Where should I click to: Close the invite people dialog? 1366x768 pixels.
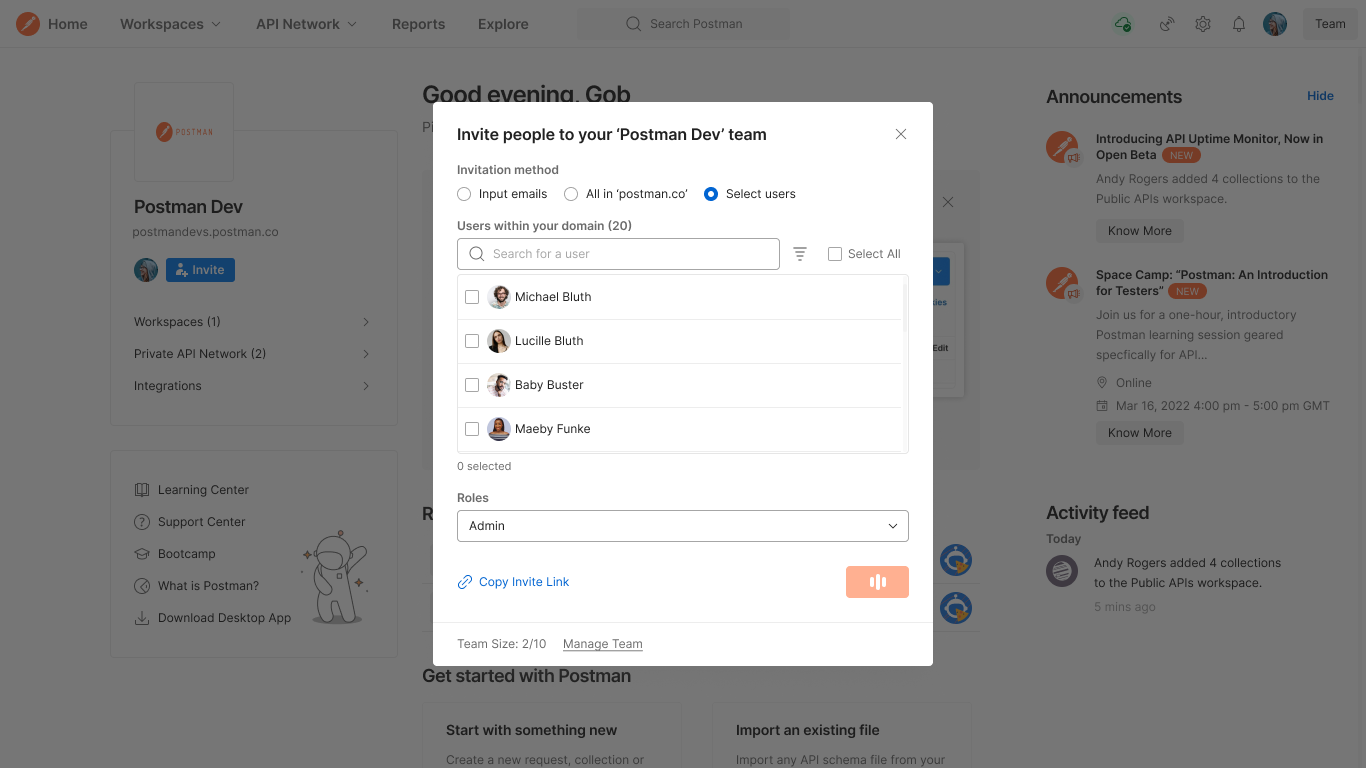[901, 134]
